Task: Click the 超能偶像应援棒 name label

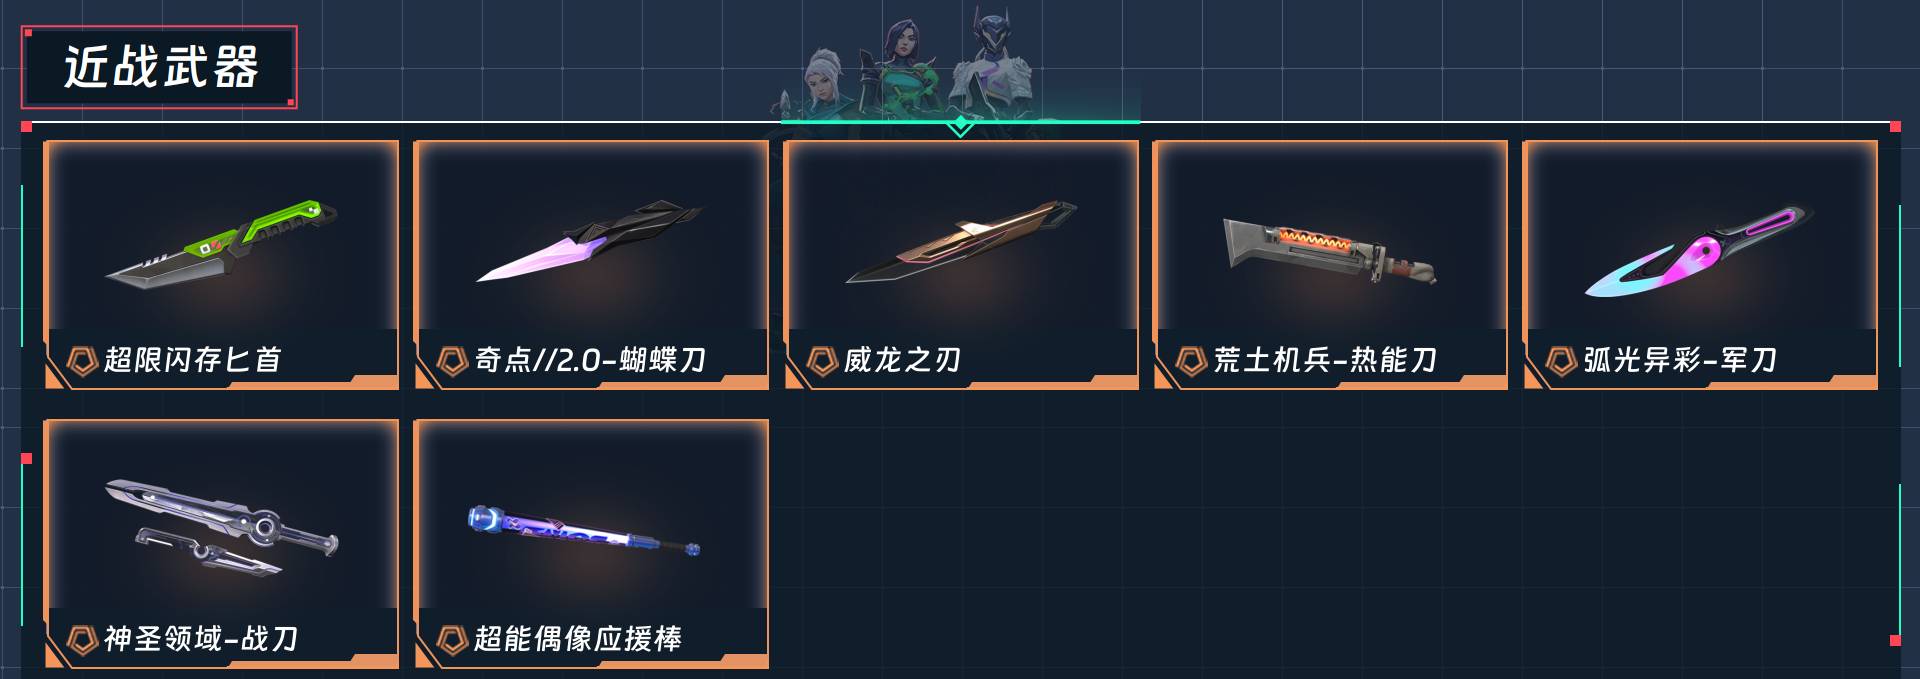Action: click(x=578, y=639)
